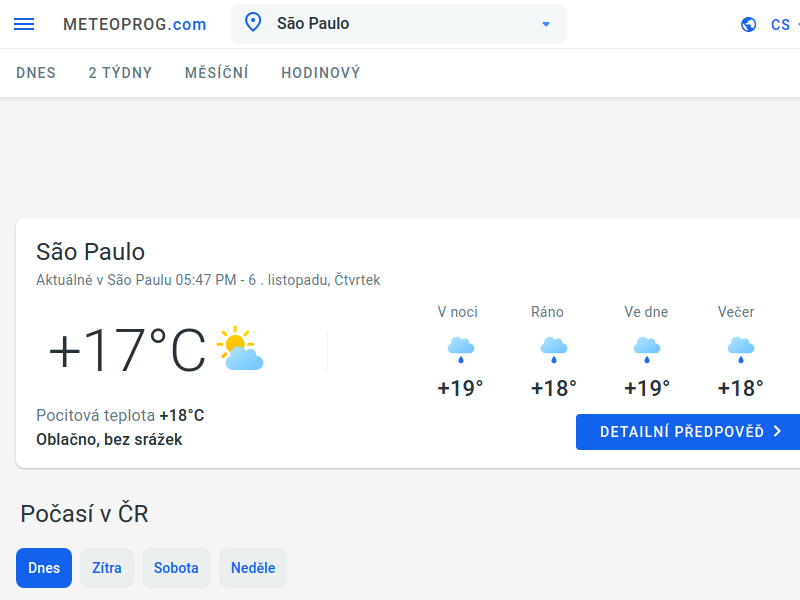Click the globe language icon
800x600 pixels.
pos(749,25)
